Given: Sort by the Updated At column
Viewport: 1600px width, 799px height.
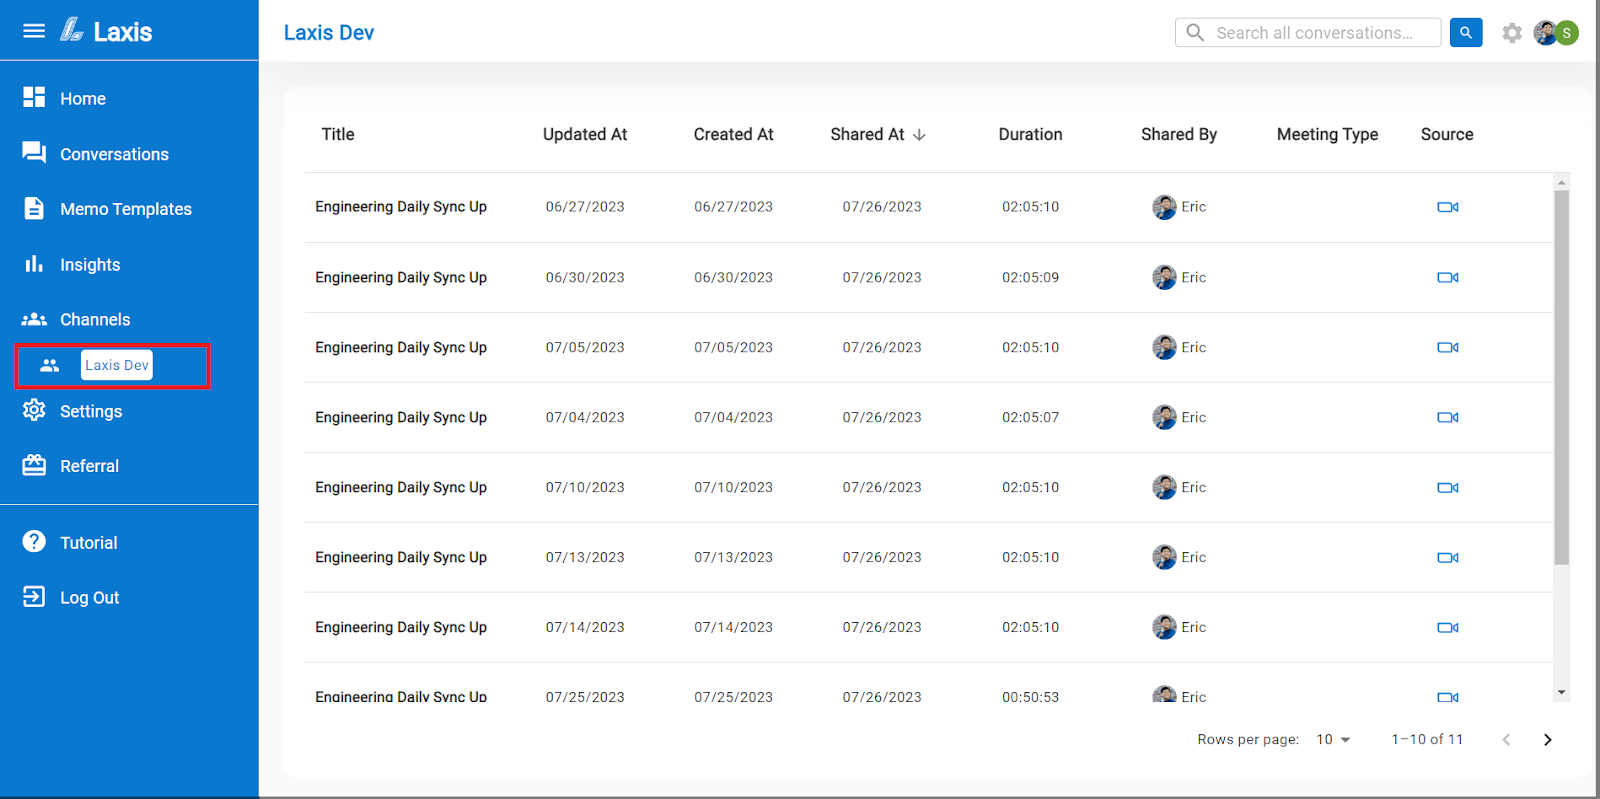Looking at the screenshot, I should [585, 134].
